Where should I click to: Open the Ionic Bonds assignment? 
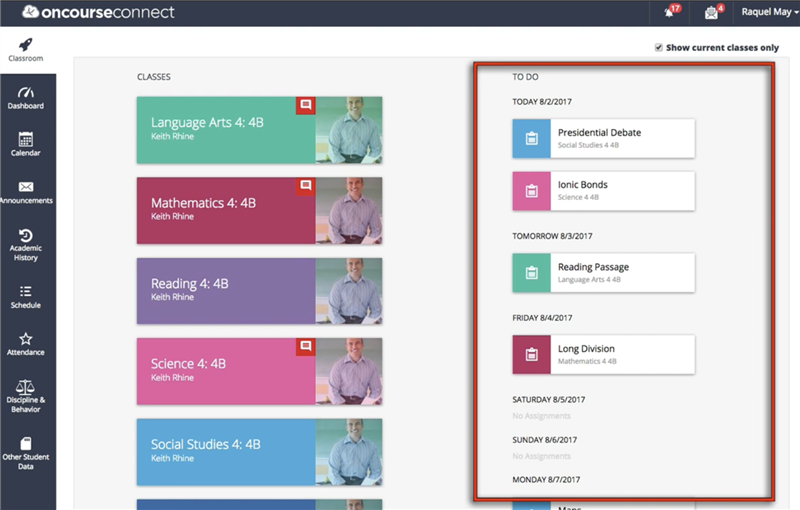pos(604,191)
